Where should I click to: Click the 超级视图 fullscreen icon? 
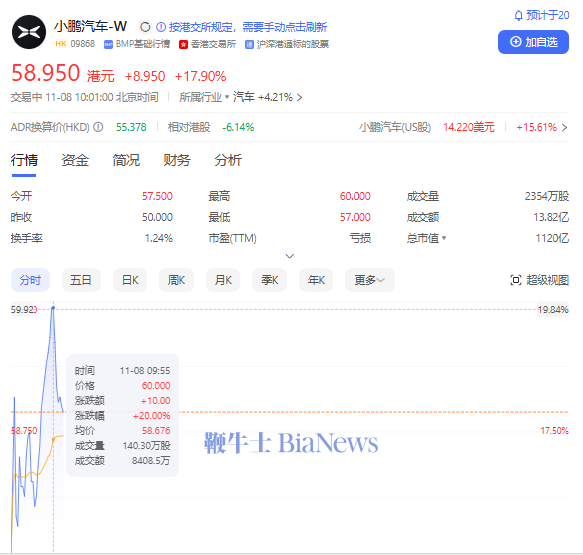coord(516,280)
